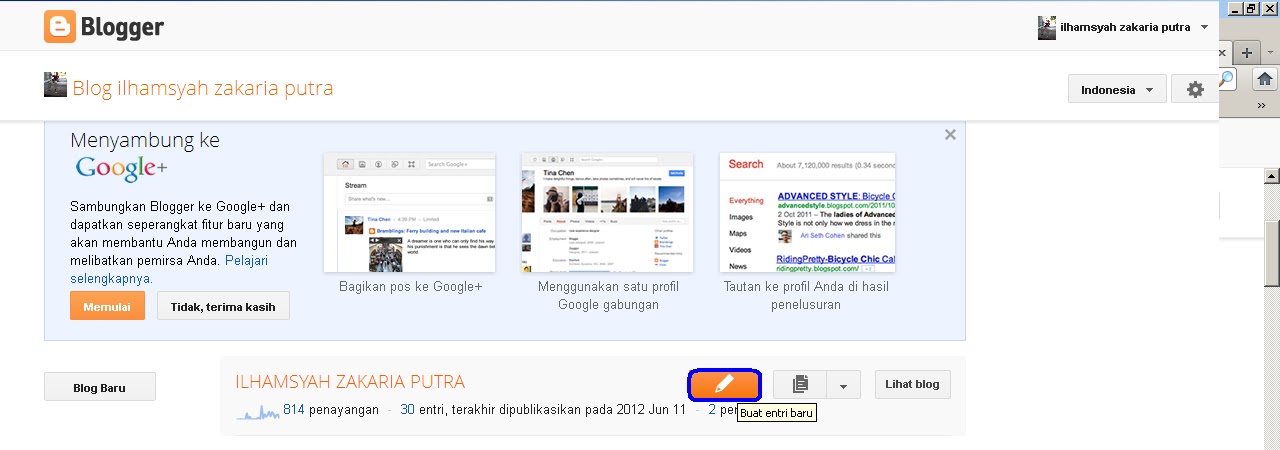This screenshot has height=450, width=1280.
Task: Click the 814 pageviews count link
Action: pos(294,409)
